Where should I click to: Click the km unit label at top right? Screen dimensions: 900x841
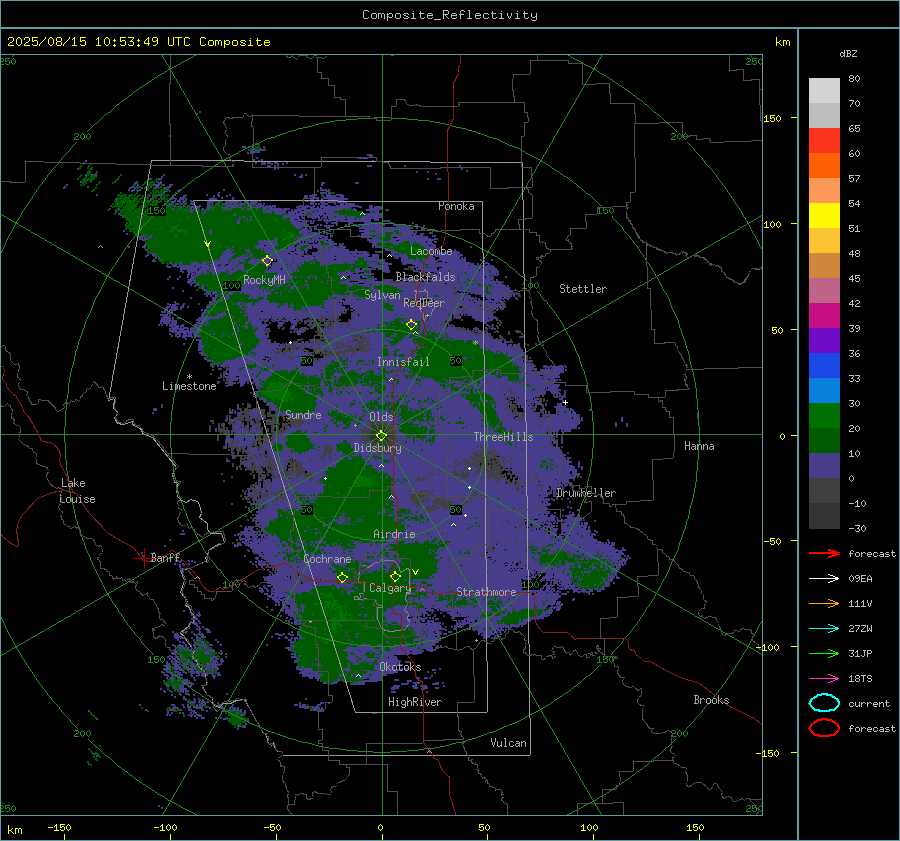782,42
